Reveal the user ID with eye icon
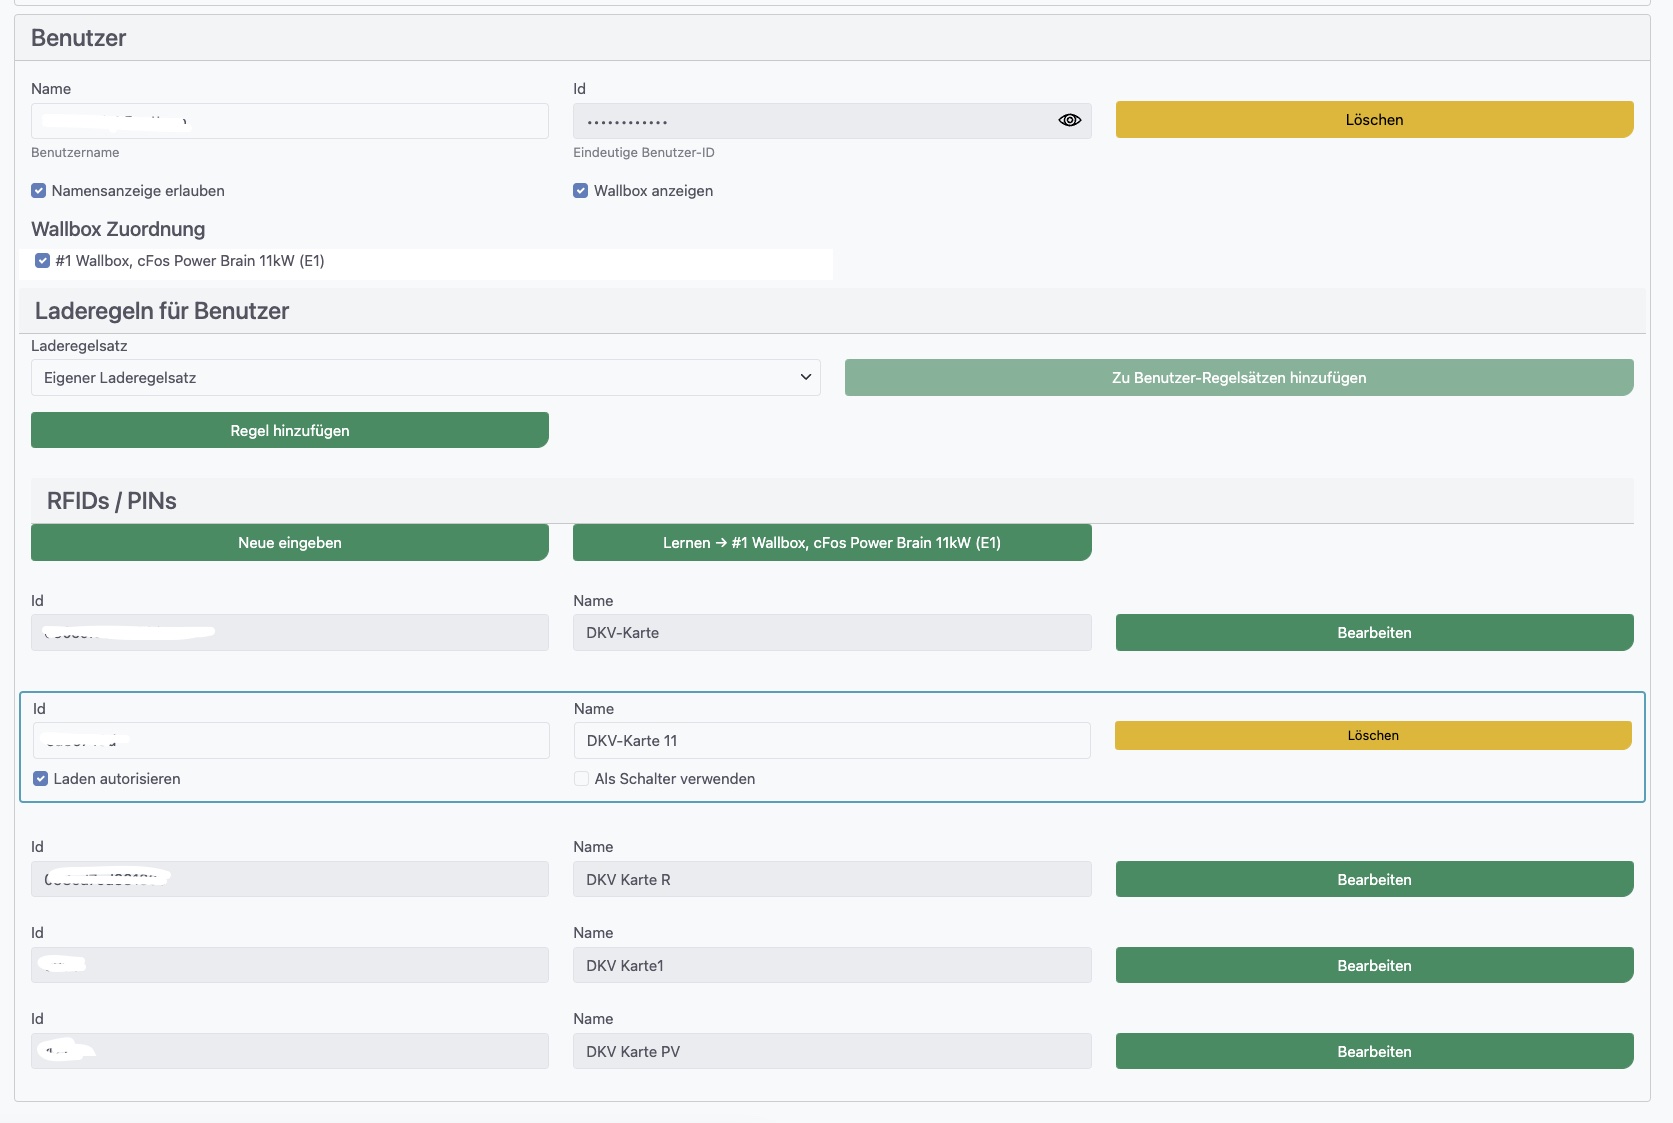The image size is (1673, 1123). pyautogui.click(x=1069, y=120)
